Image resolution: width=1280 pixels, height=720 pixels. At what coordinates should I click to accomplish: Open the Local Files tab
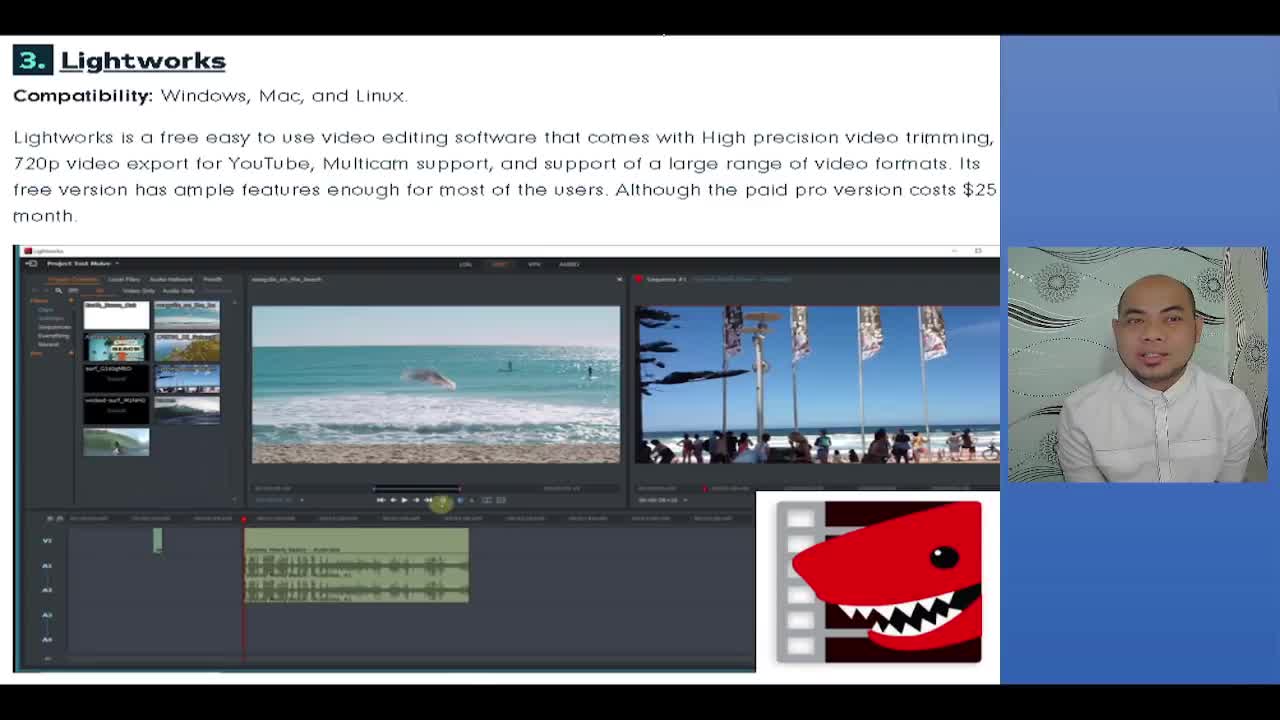pos(124,279)
